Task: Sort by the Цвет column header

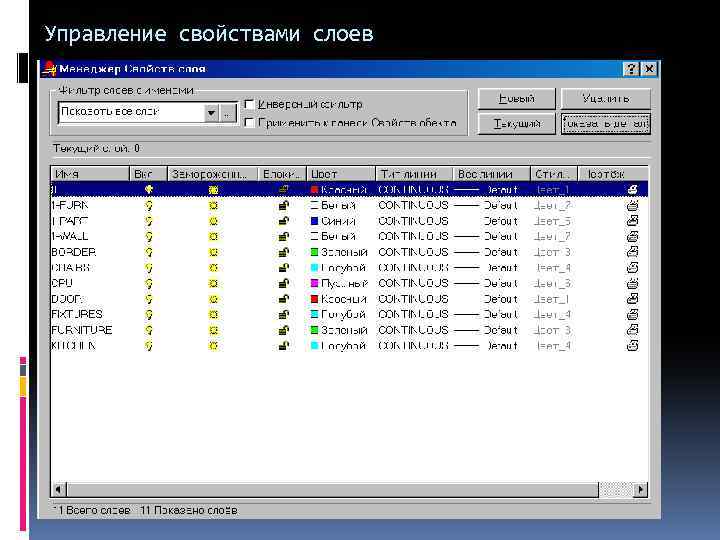Action: click(341, 174)
